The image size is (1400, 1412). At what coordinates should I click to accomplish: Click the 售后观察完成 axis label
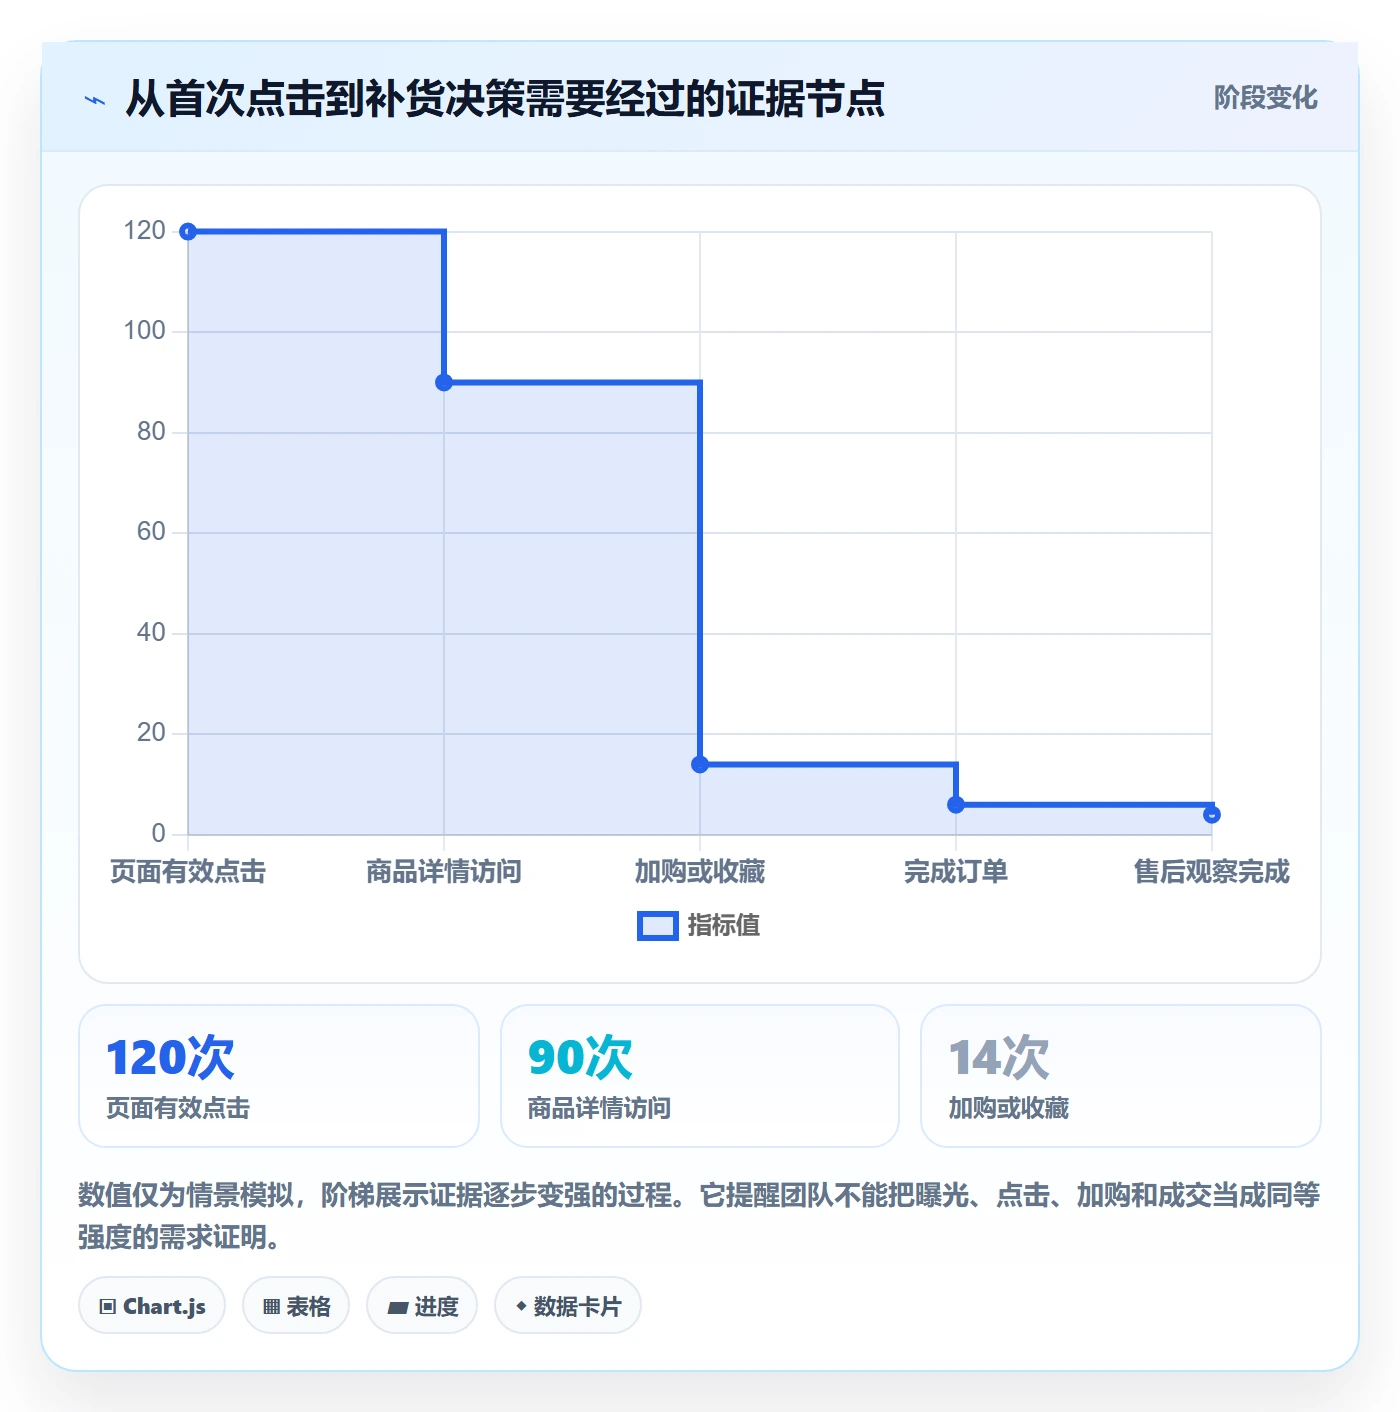point(1212,872)
